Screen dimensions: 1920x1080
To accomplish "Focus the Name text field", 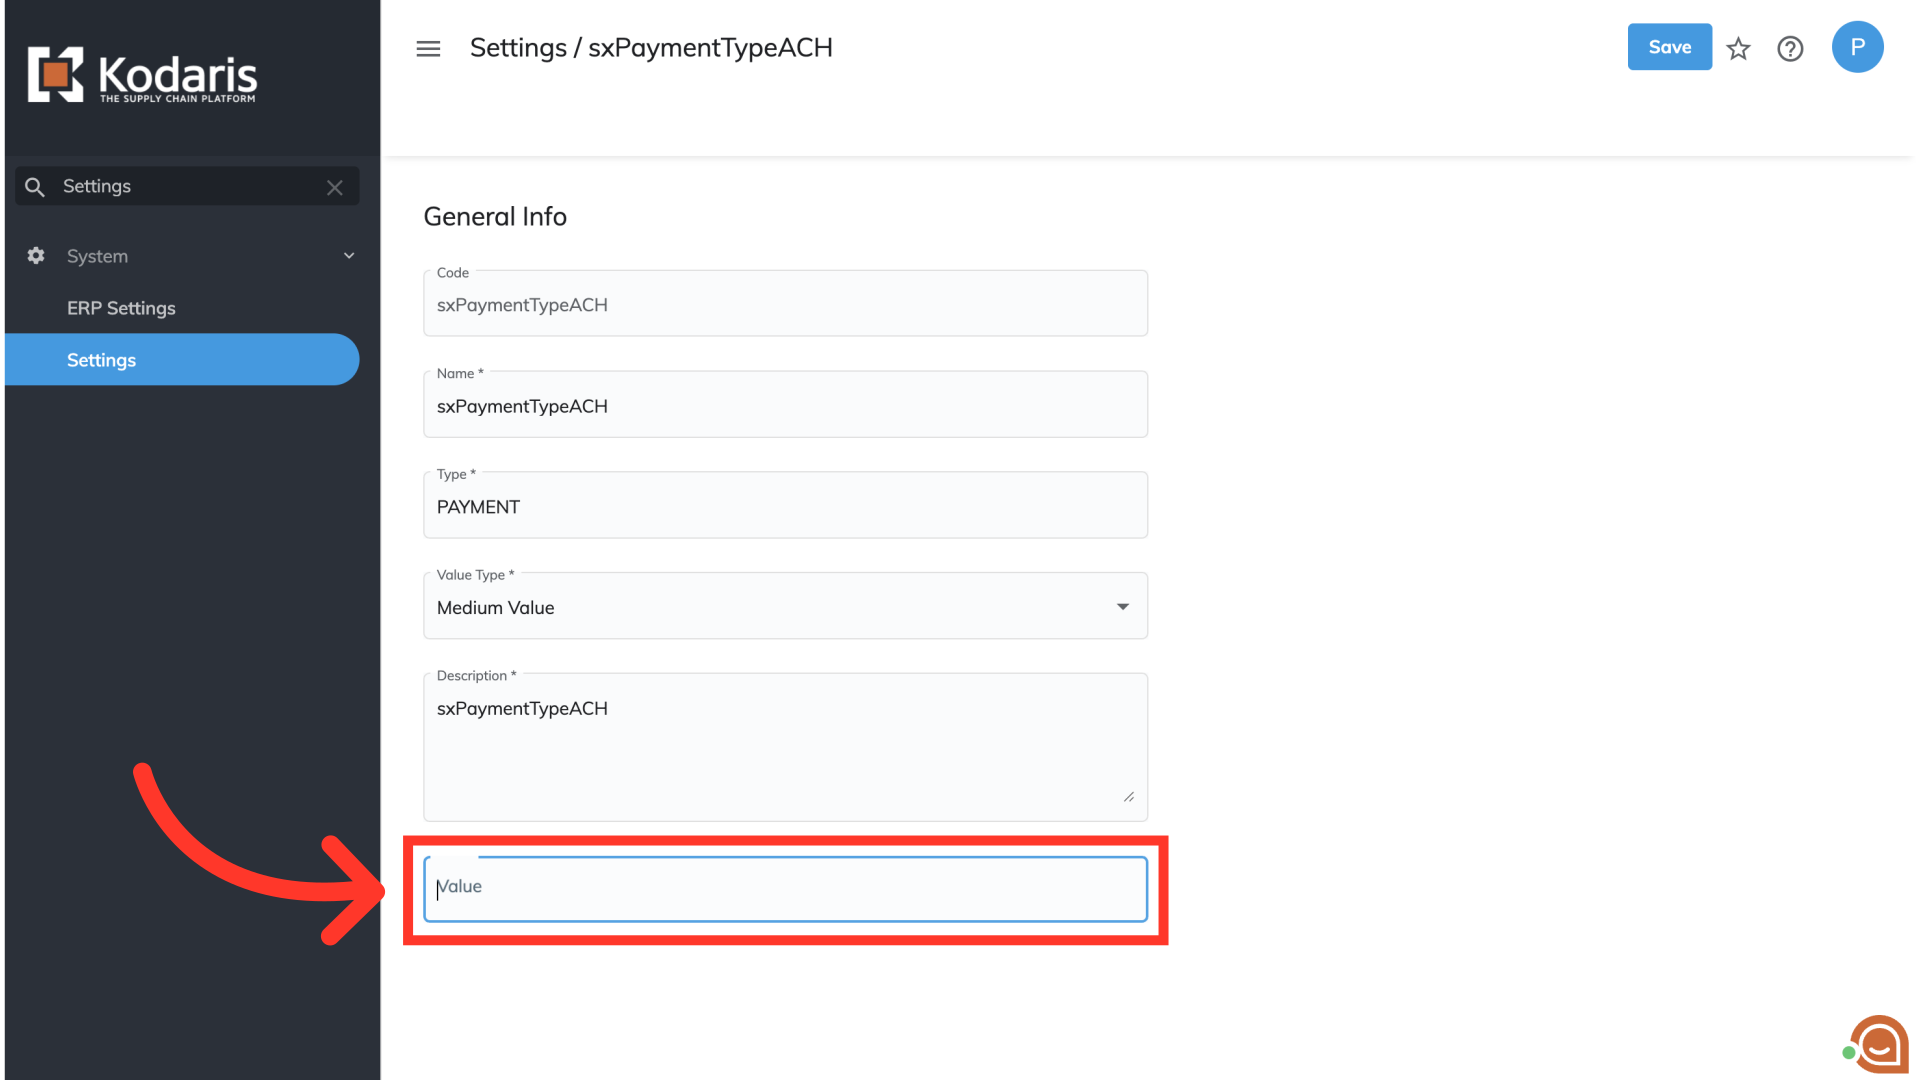I will point(785,406).
